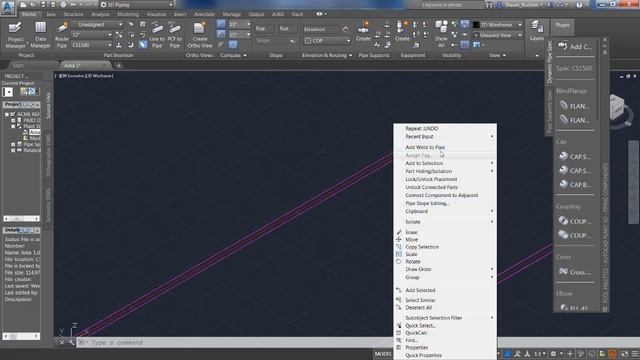This screenshot has height=360, width=640.
Task: Open the Data Manager
Action: (x=40, y=35)
